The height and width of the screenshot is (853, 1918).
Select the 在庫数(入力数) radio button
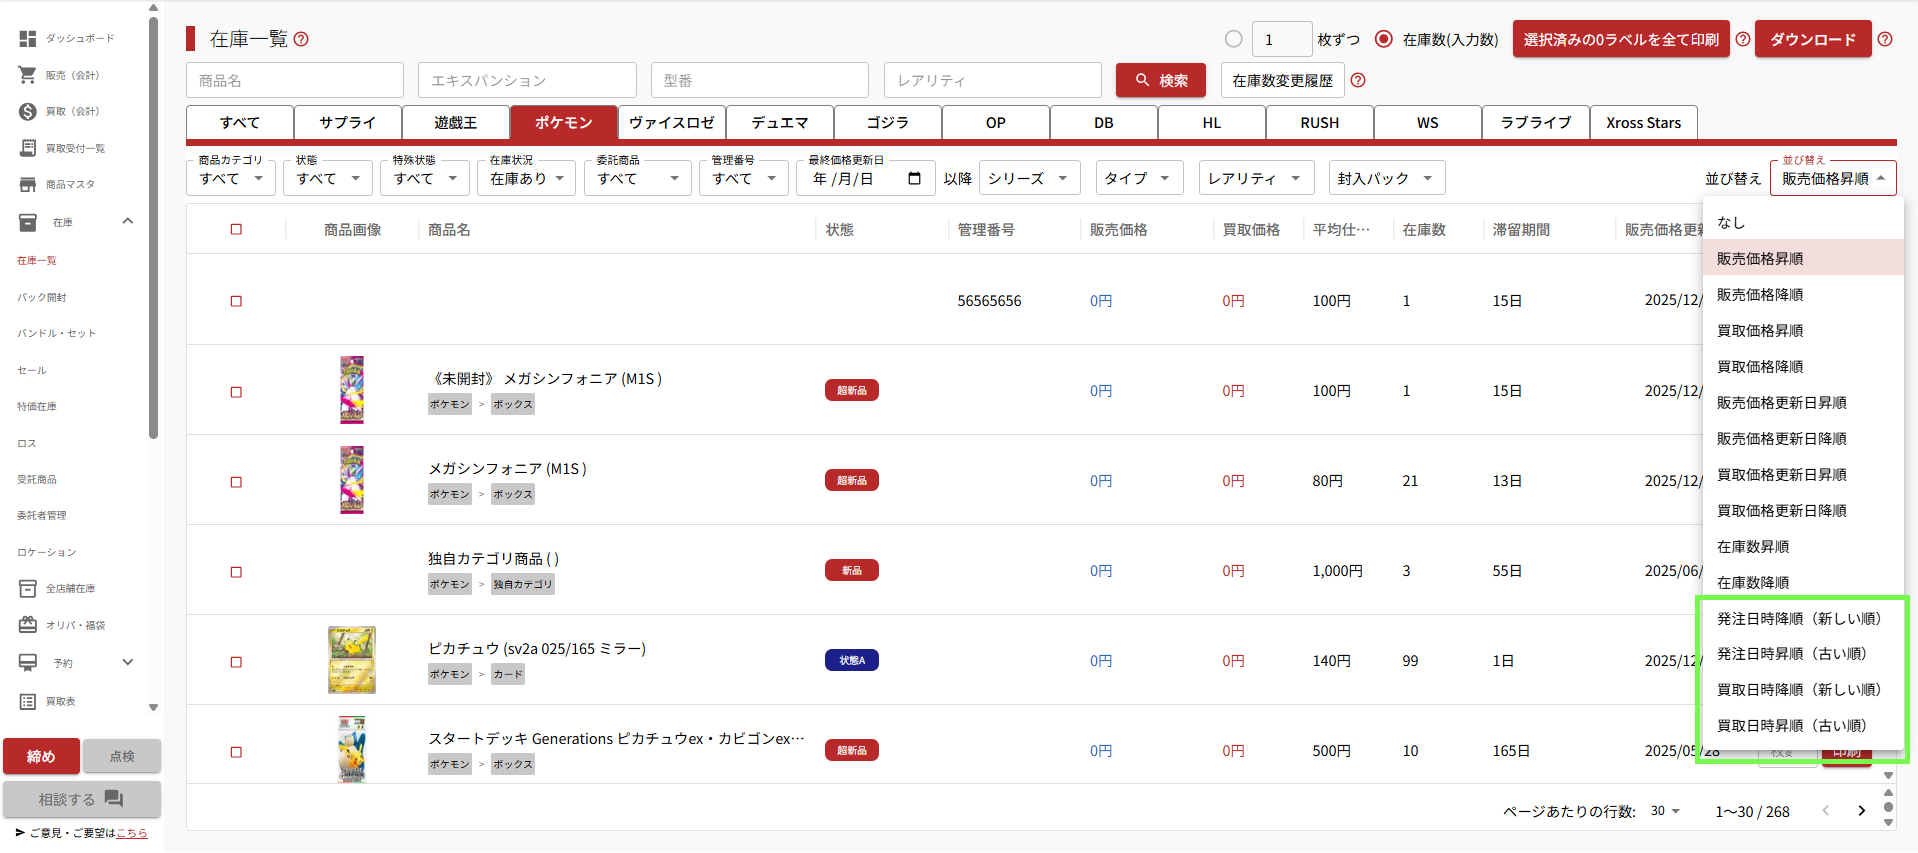pos(1384,39)
